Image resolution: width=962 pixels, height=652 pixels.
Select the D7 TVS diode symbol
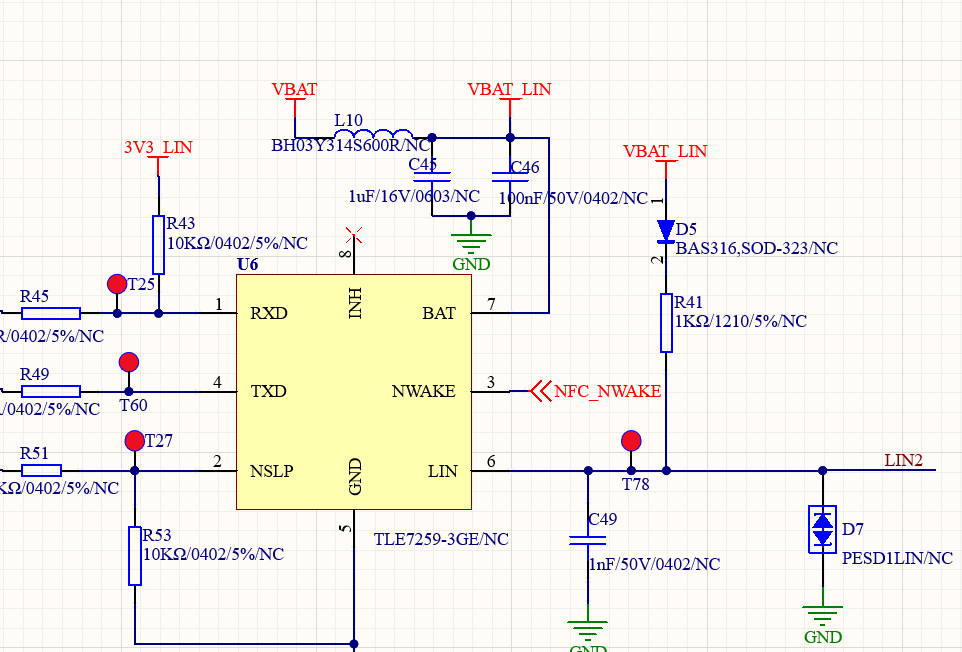[822, 529]
